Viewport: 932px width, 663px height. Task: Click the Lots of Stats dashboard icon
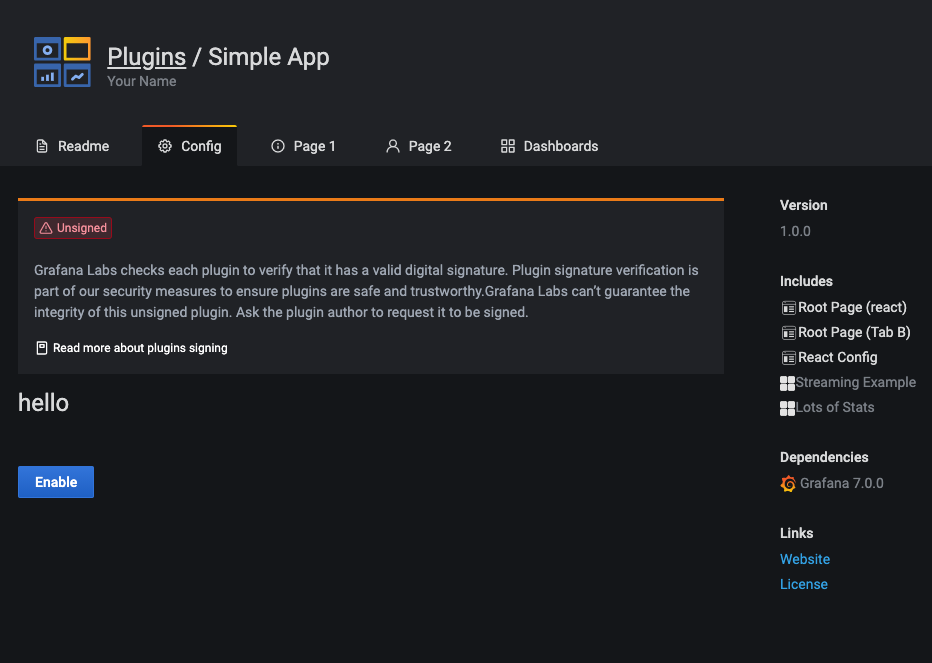point(788,409)
